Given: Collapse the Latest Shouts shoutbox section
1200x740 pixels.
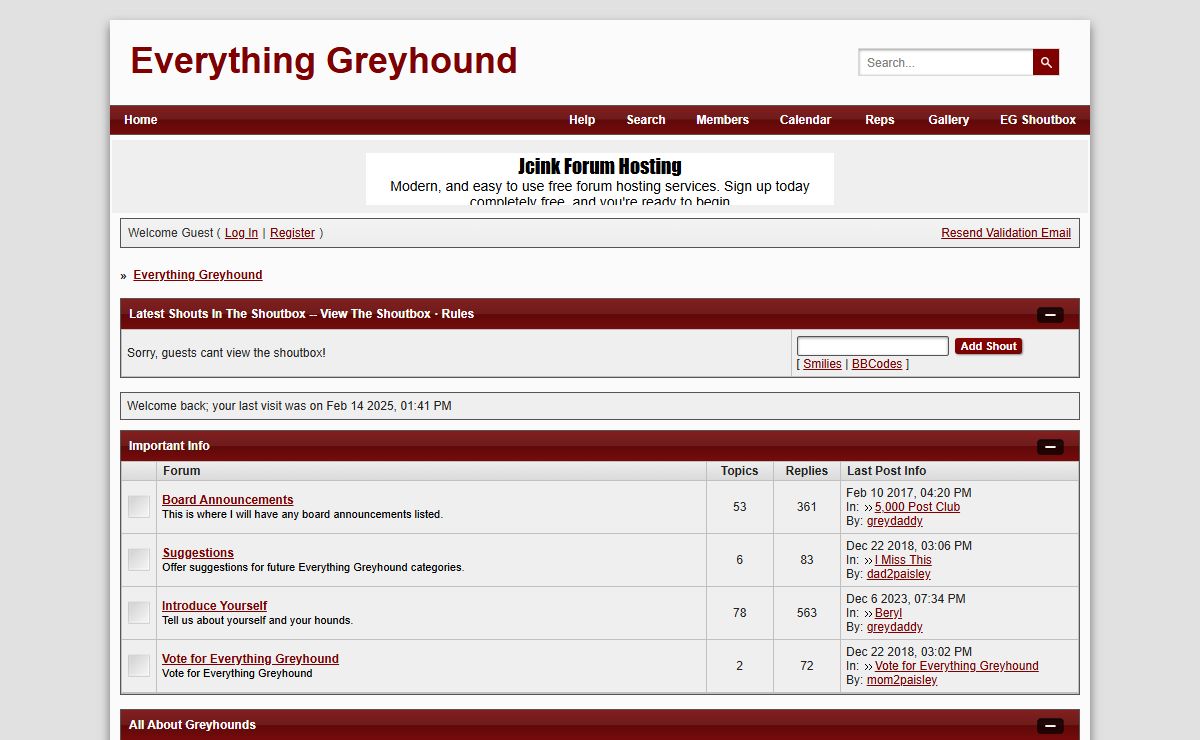Looking at the screenshot, I should click(x=1050, y=314).
